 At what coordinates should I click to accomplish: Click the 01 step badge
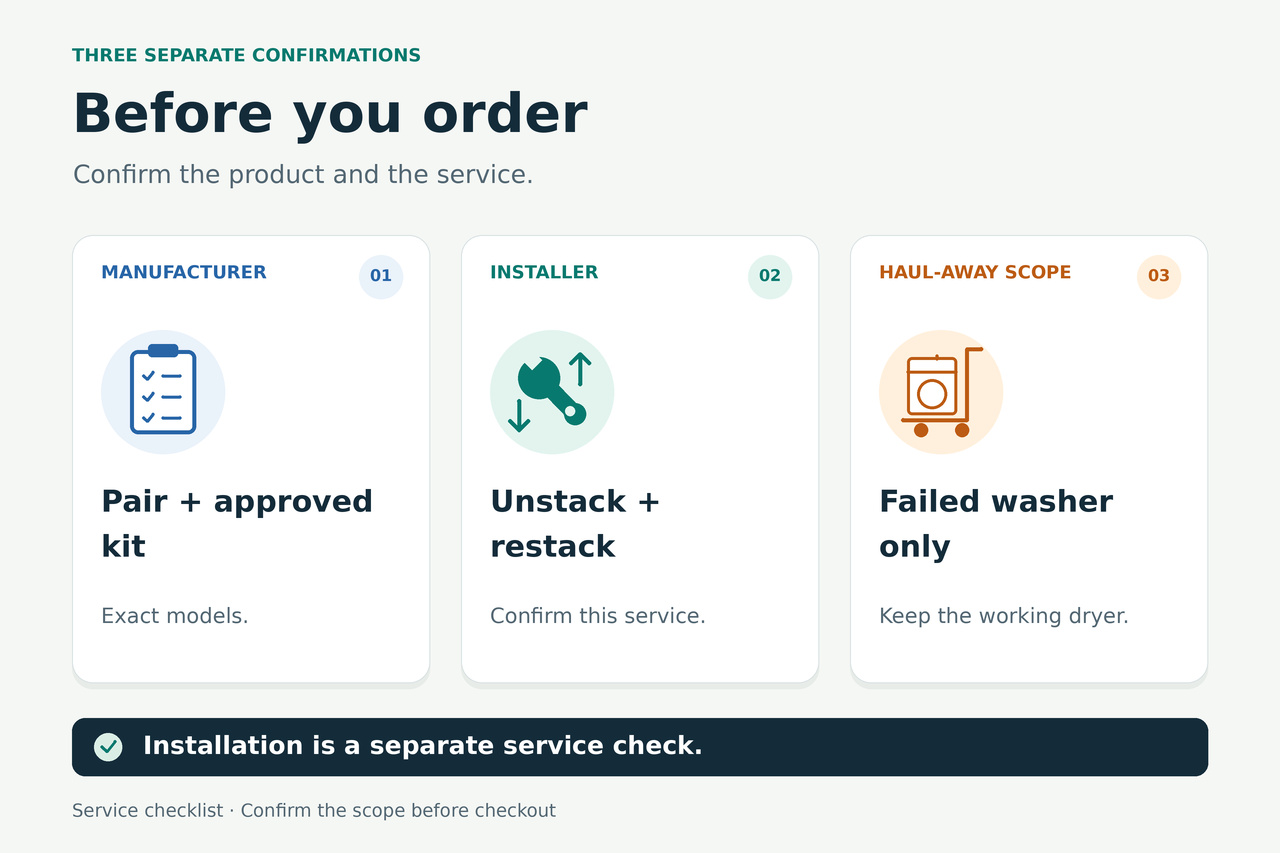point(381,277)
